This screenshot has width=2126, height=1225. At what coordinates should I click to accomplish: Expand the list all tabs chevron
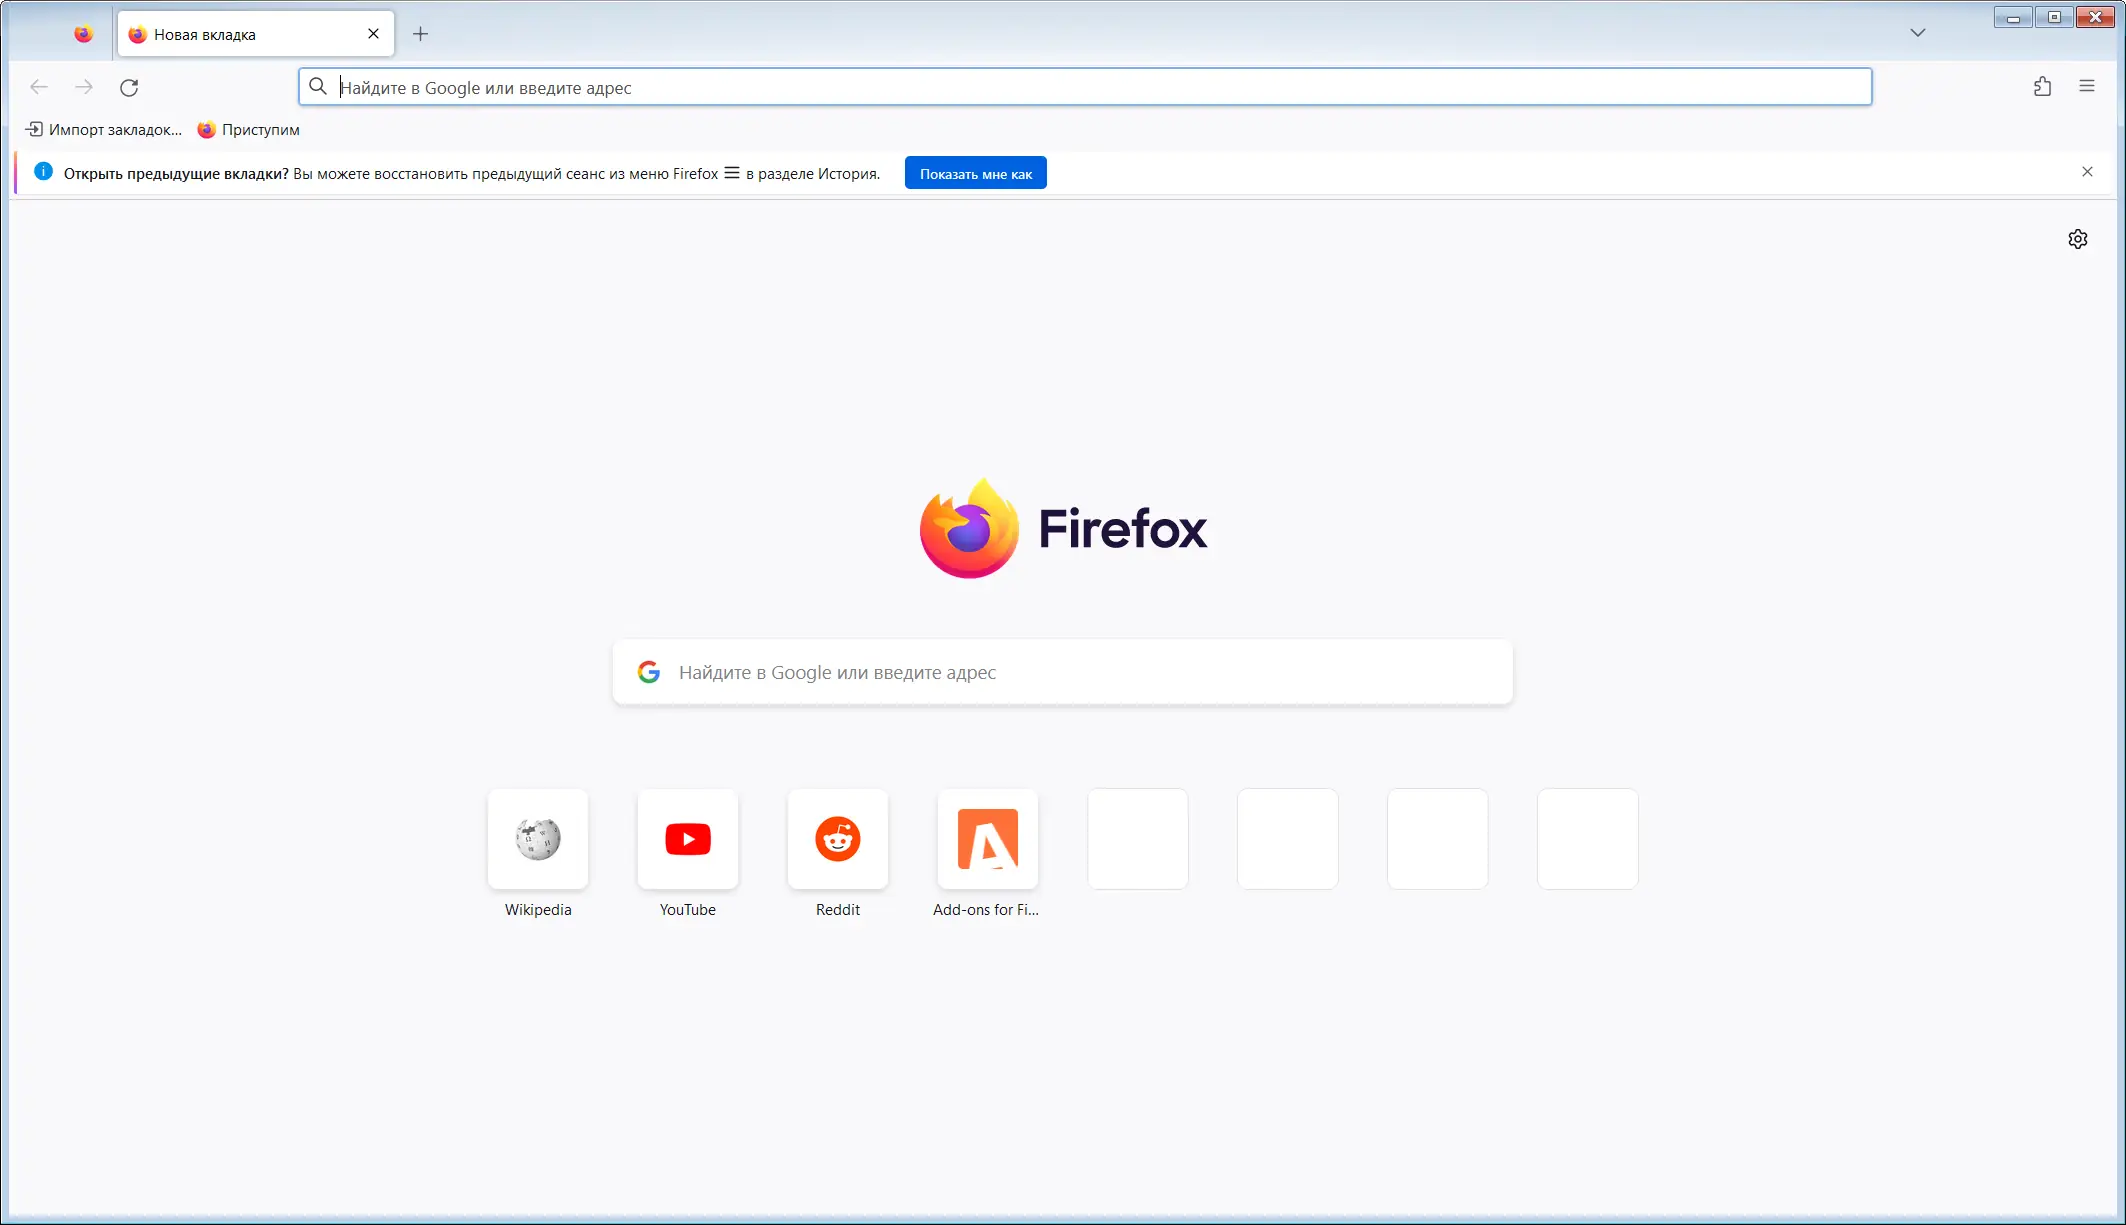point(1917,33)
